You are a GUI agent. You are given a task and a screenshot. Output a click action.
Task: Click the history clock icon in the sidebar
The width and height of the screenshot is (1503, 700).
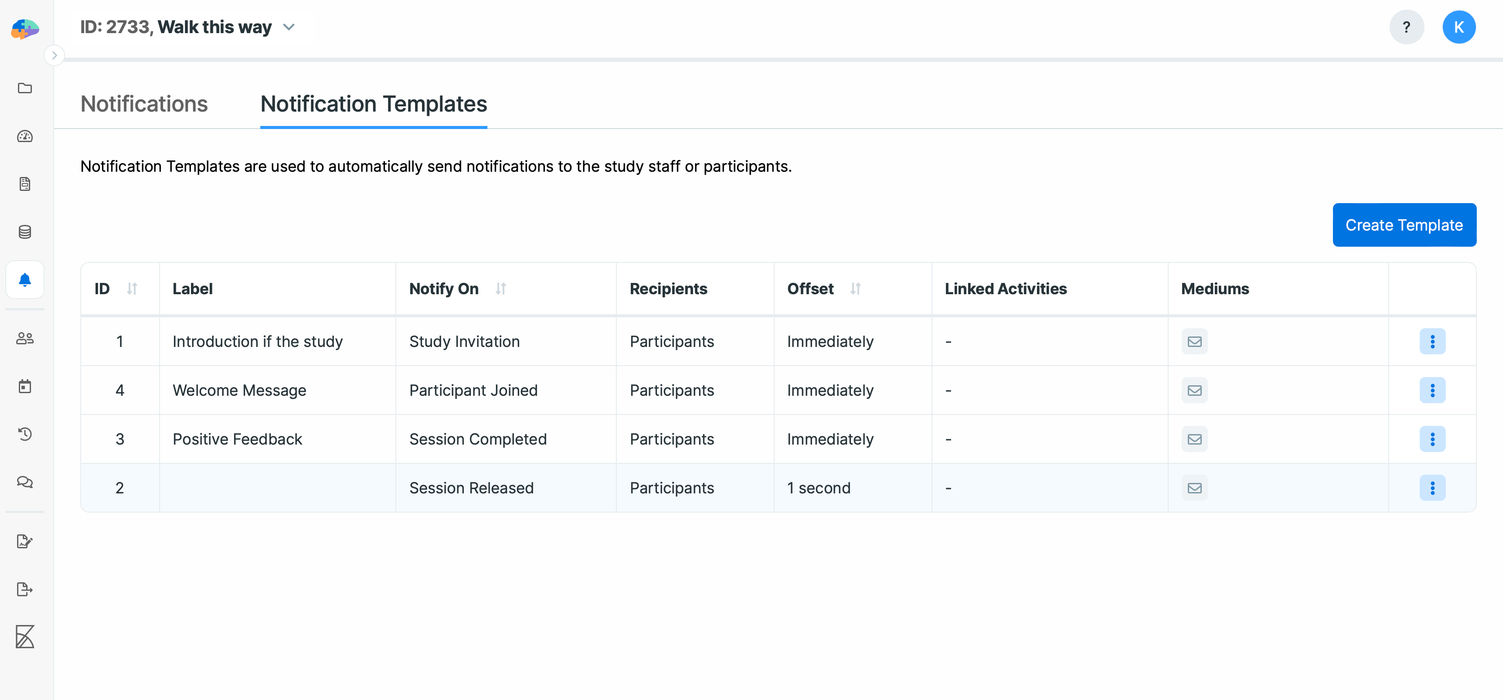24,434
